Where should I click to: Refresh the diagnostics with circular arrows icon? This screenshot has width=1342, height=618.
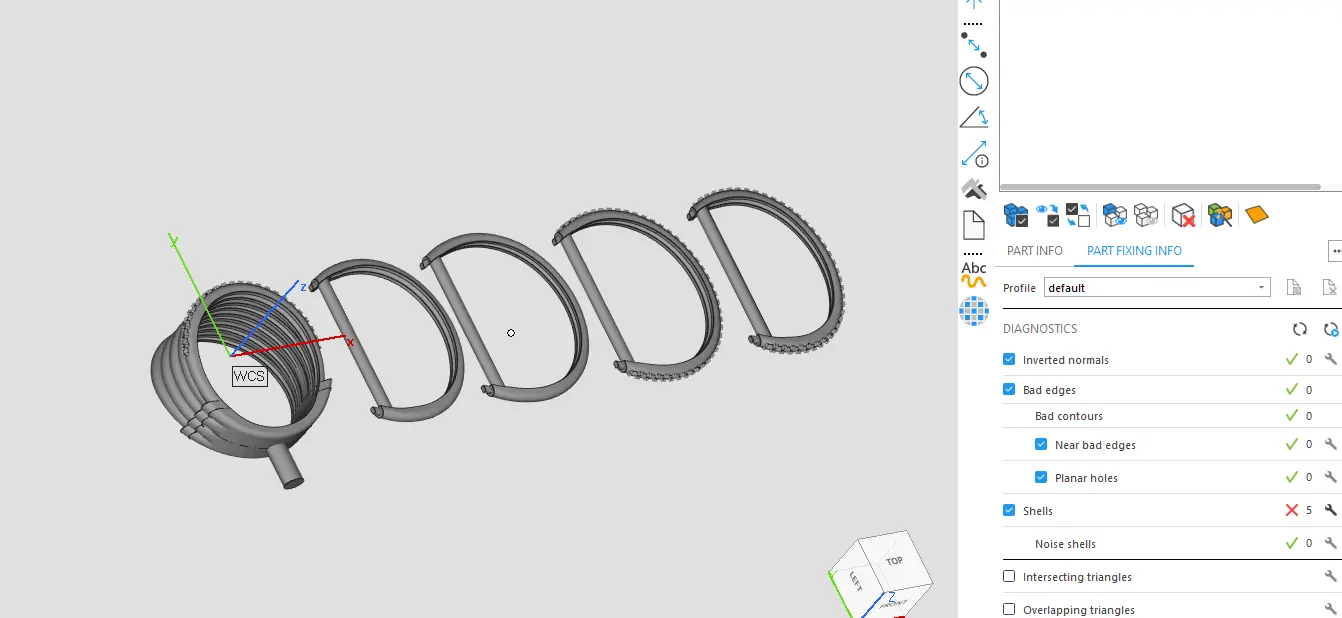point(1300,329)
